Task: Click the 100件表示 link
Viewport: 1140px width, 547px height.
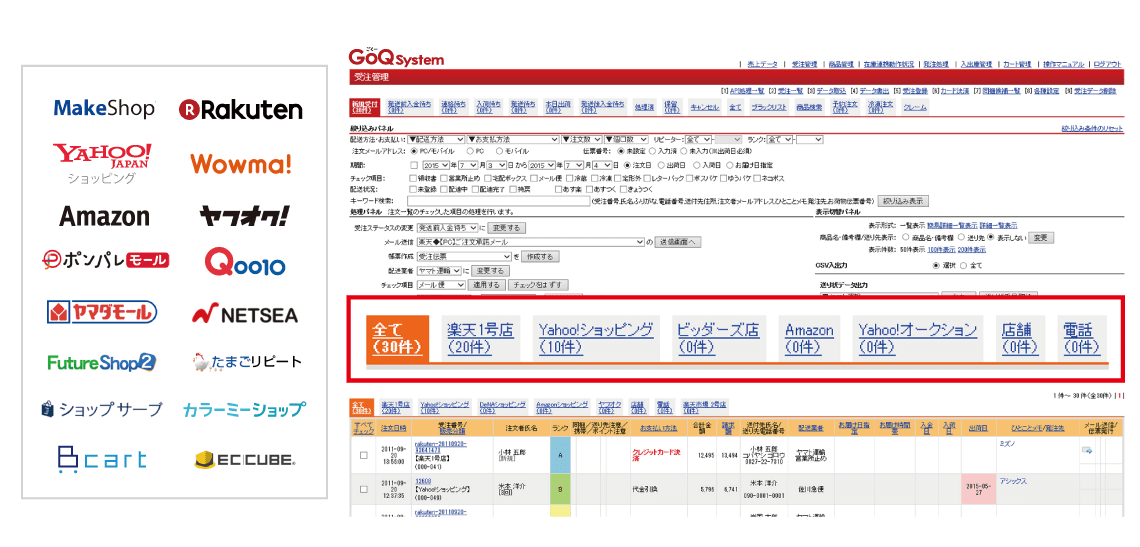Action: pyautogui.click(x=942, y=249)
